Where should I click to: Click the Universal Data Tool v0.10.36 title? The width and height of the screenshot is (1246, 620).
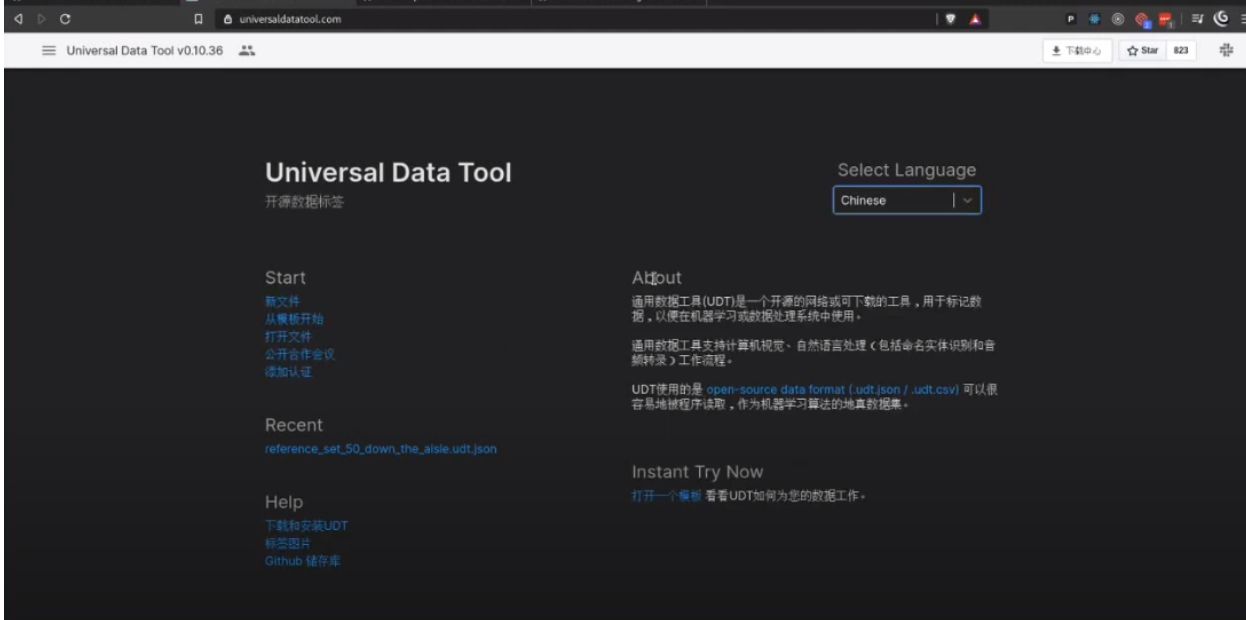(x=145, y=51)
